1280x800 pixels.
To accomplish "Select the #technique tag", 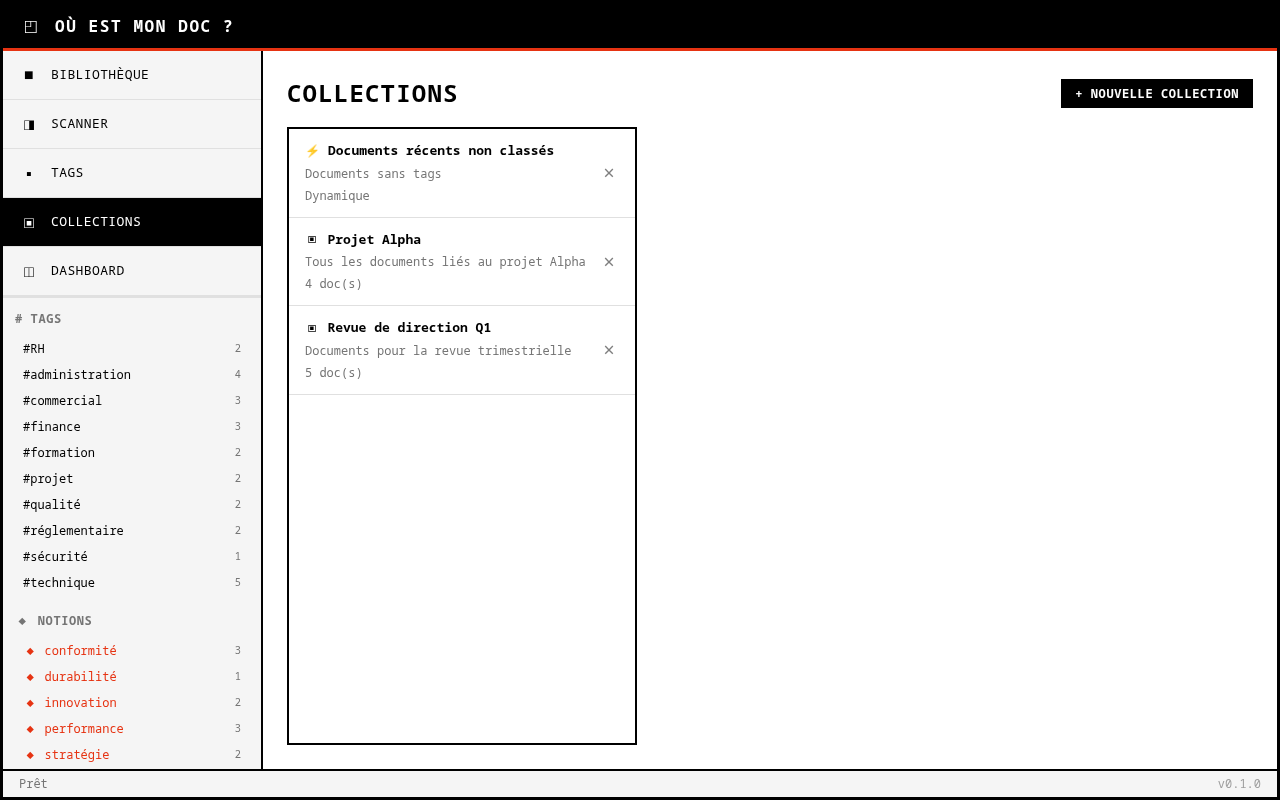I will (x=58, y=582).
